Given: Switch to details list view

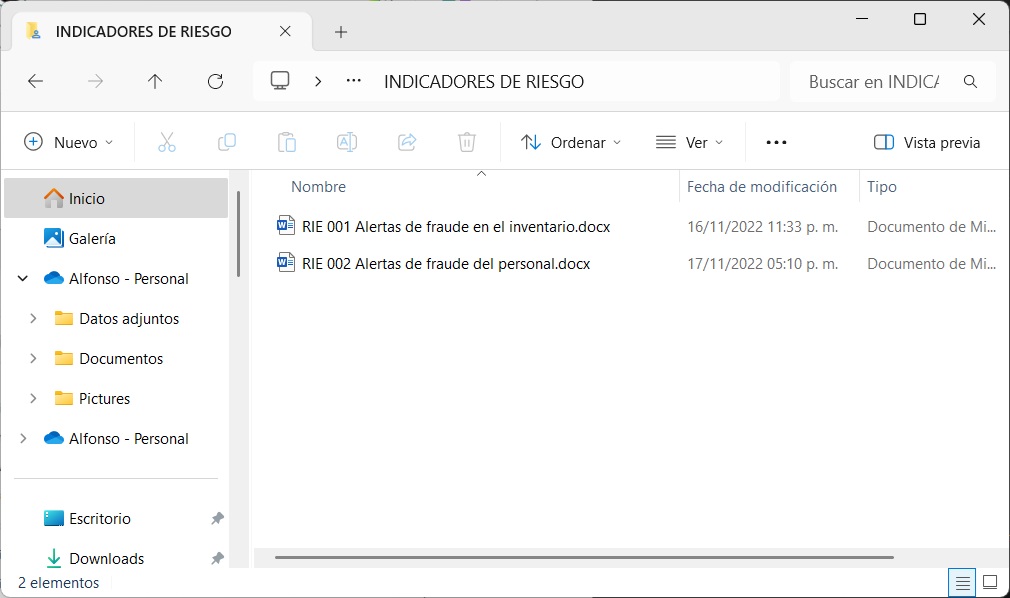Looking at the screenshot, I should tap(962, 582).
